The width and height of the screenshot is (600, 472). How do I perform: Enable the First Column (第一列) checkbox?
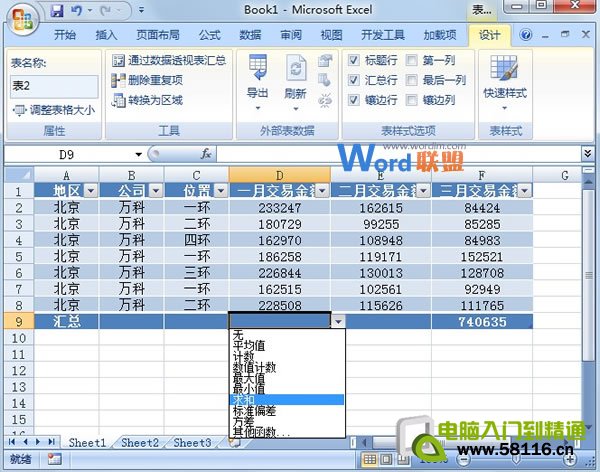coord(411,60)
